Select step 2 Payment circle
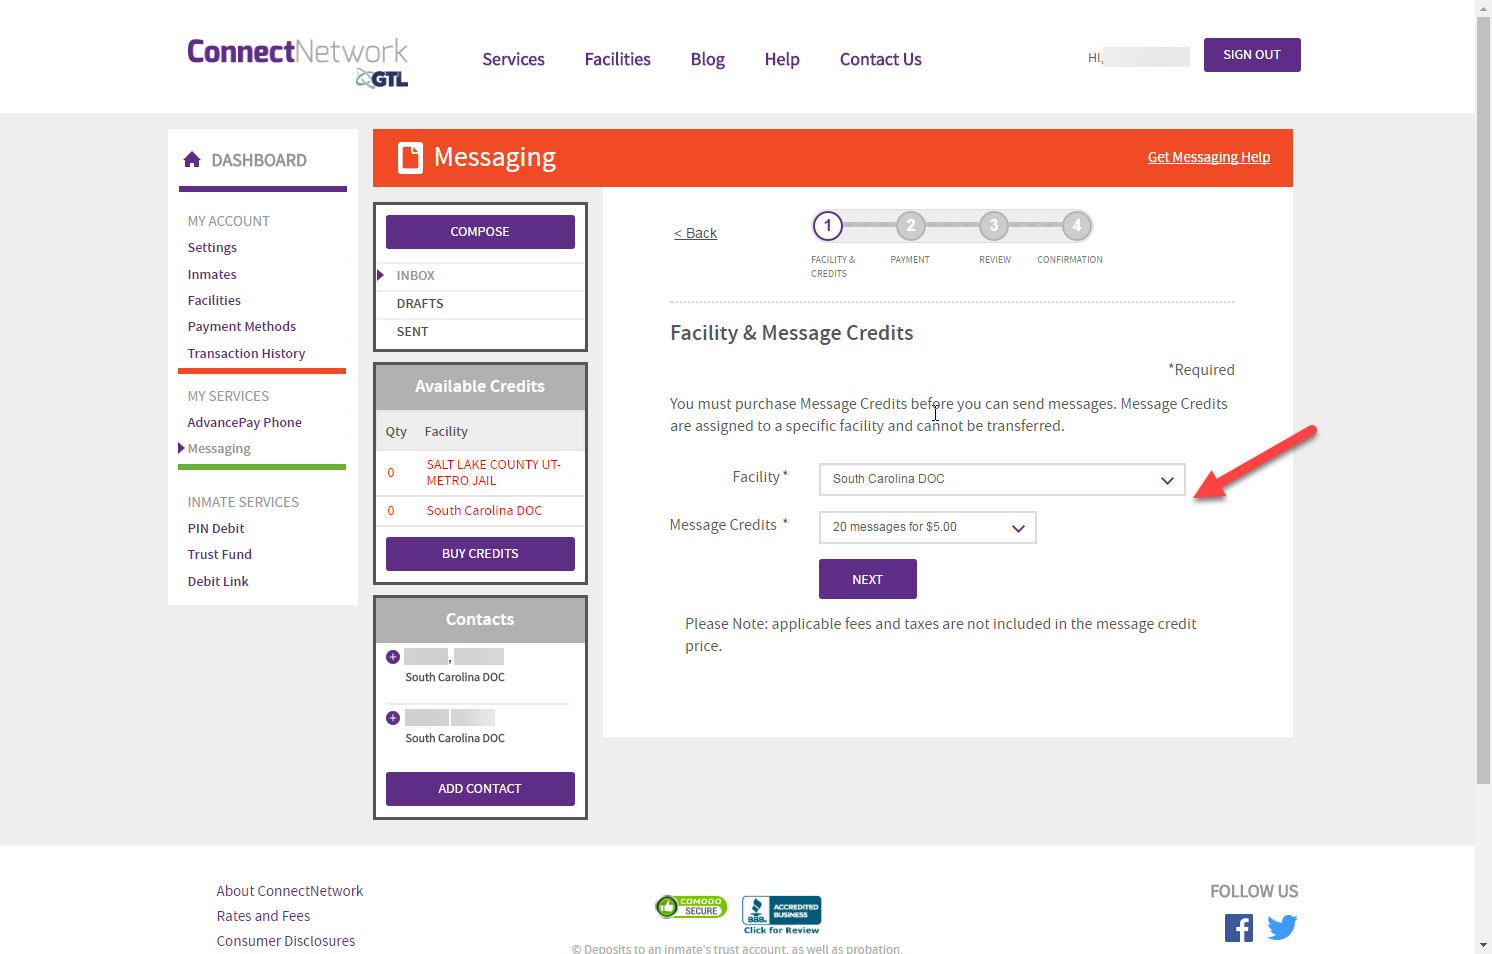Viewport: 1492px width, 954px height. 911,226
